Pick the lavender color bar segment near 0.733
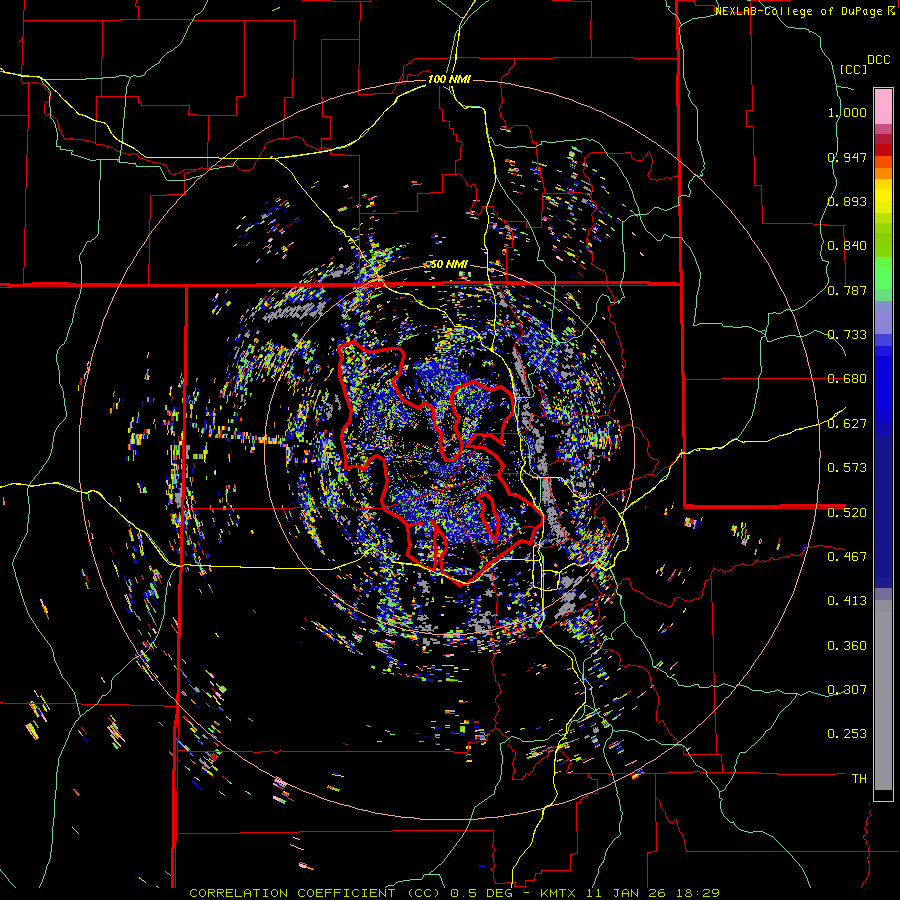900x900 pixels. pyautogui.click(x=883, y=317)
